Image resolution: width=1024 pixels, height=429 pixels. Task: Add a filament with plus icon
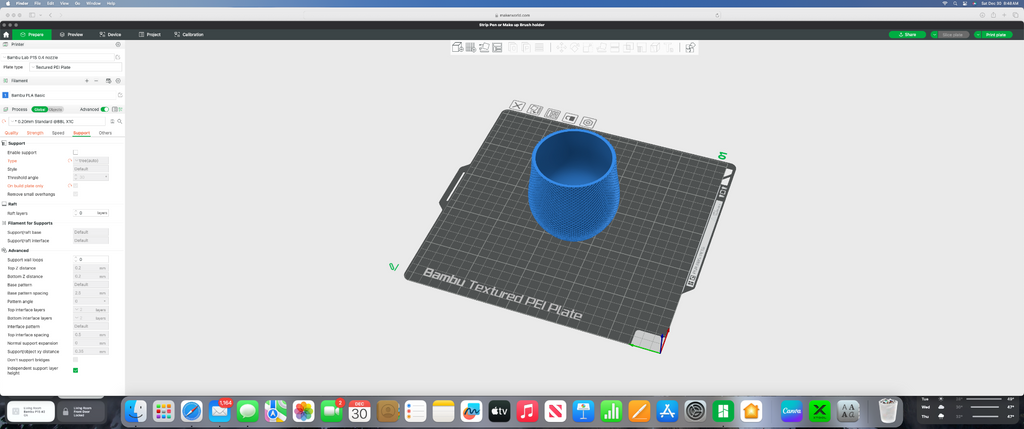point(87,81)
